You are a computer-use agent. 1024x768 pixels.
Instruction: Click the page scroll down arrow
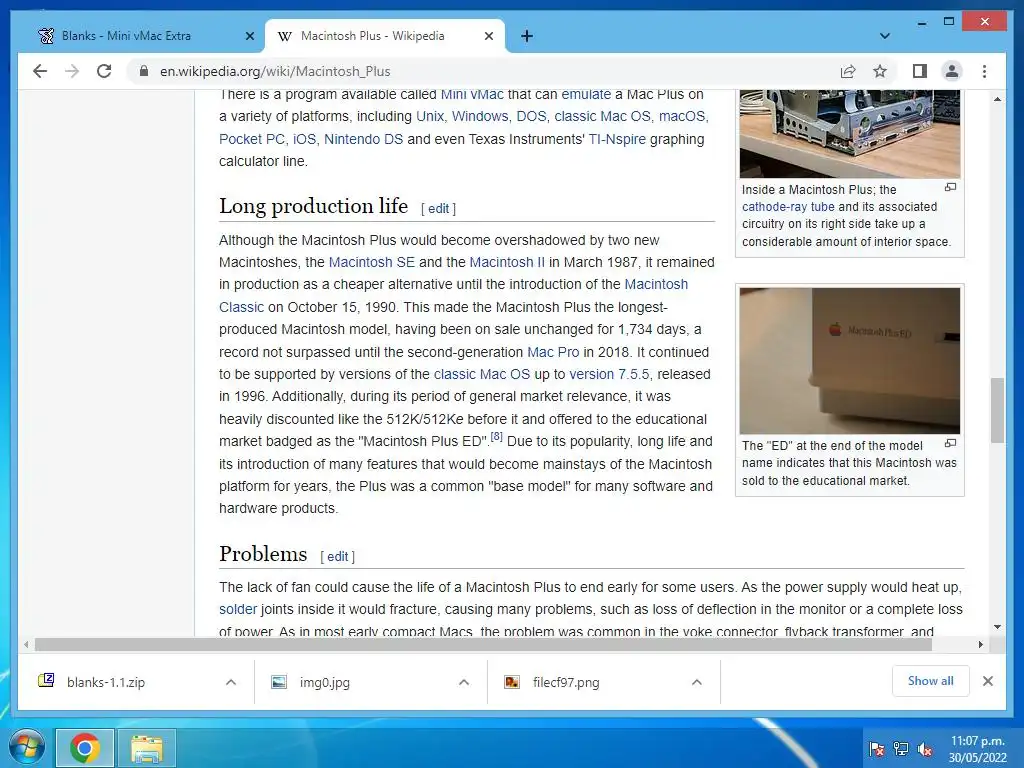(997, 627)
